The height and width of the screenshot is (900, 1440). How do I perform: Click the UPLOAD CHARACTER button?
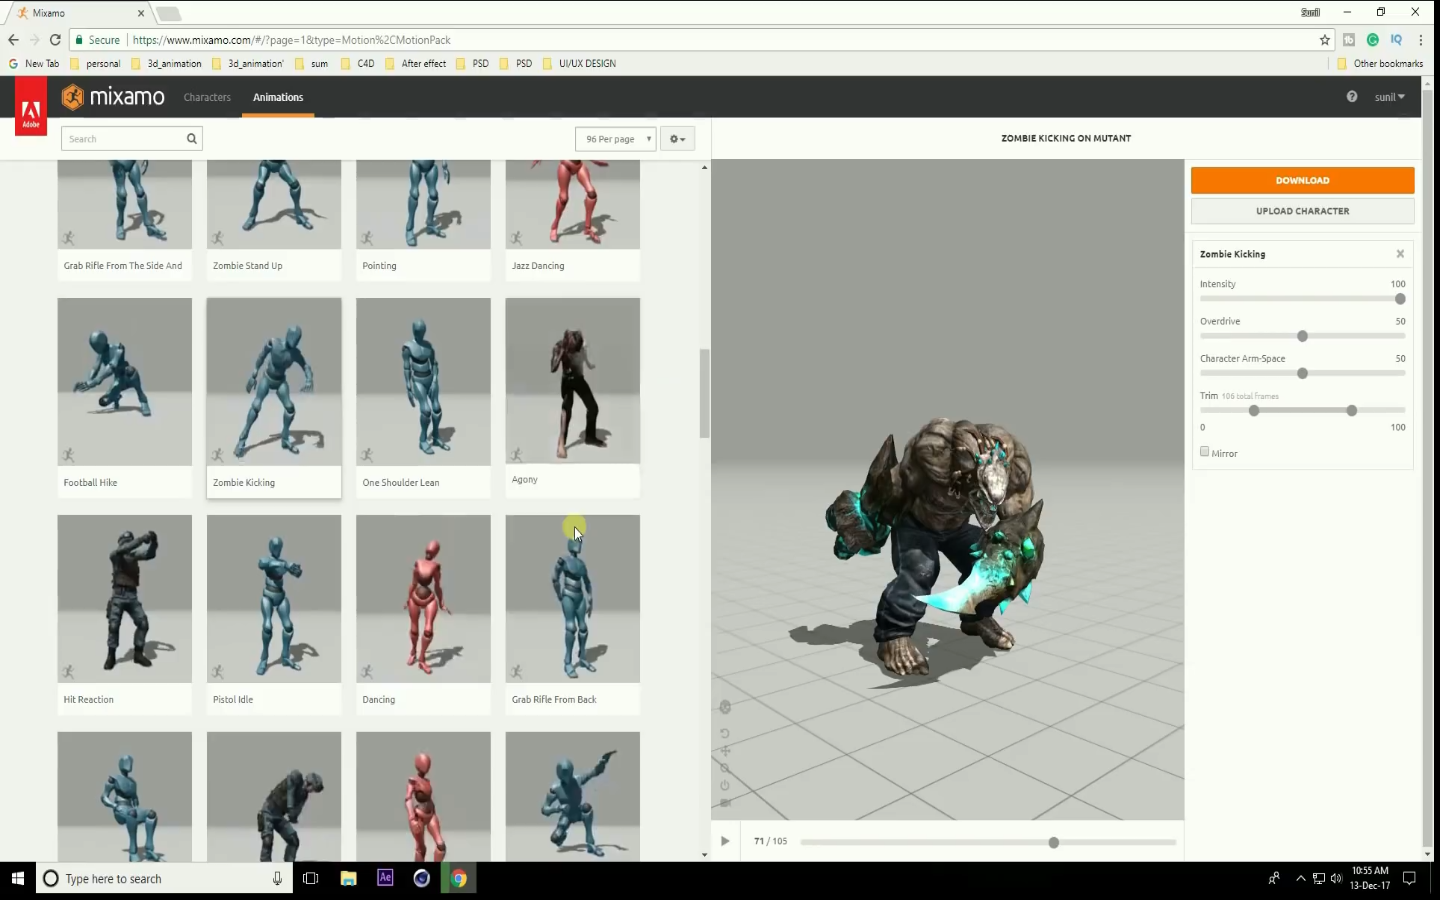[x=1302, y=211]
